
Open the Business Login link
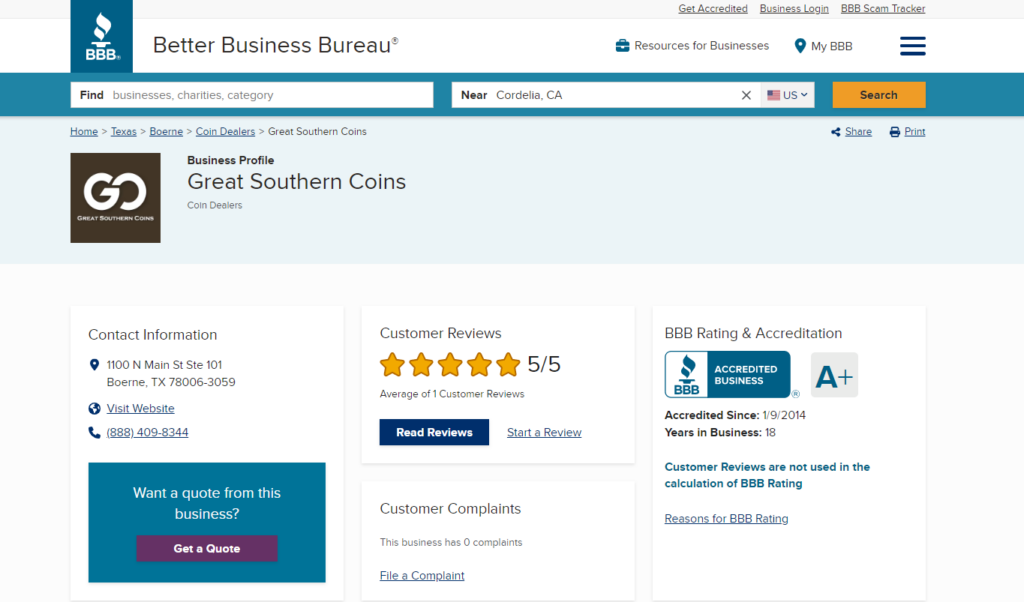point(793,8)
